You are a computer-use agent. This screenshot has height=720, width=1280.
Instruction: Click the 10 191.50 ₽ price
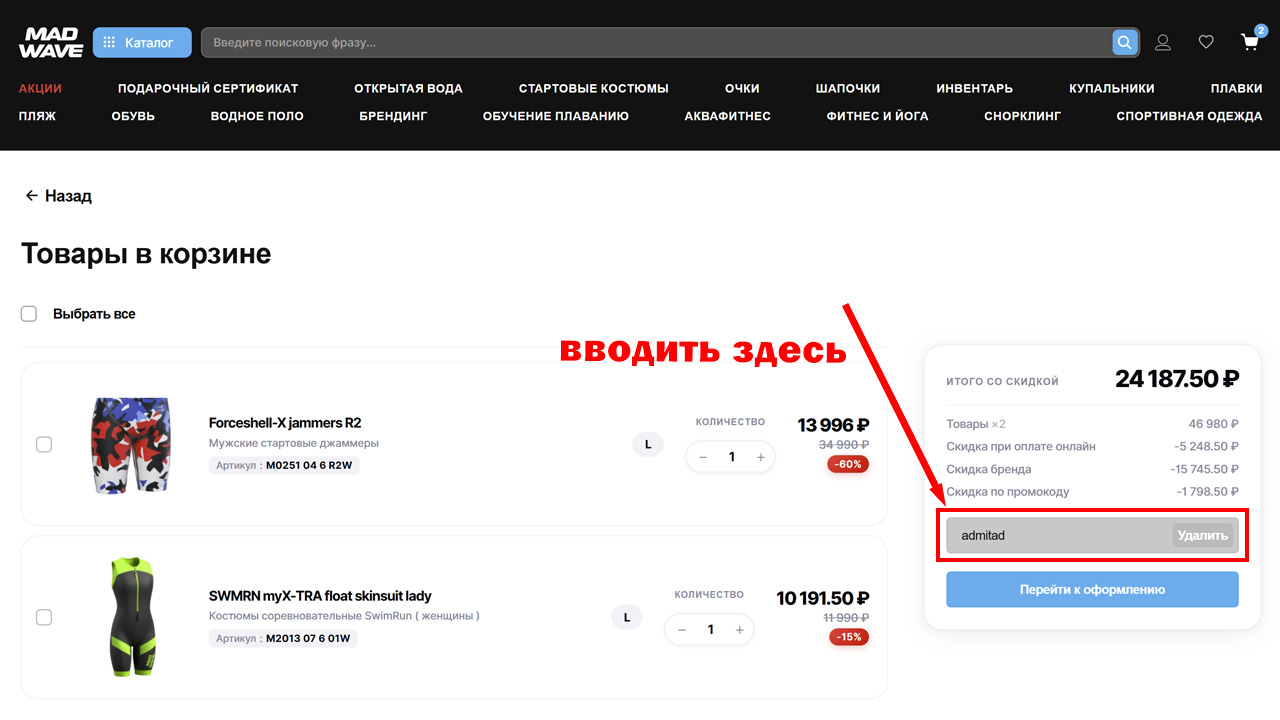click(x=823, y=598)
